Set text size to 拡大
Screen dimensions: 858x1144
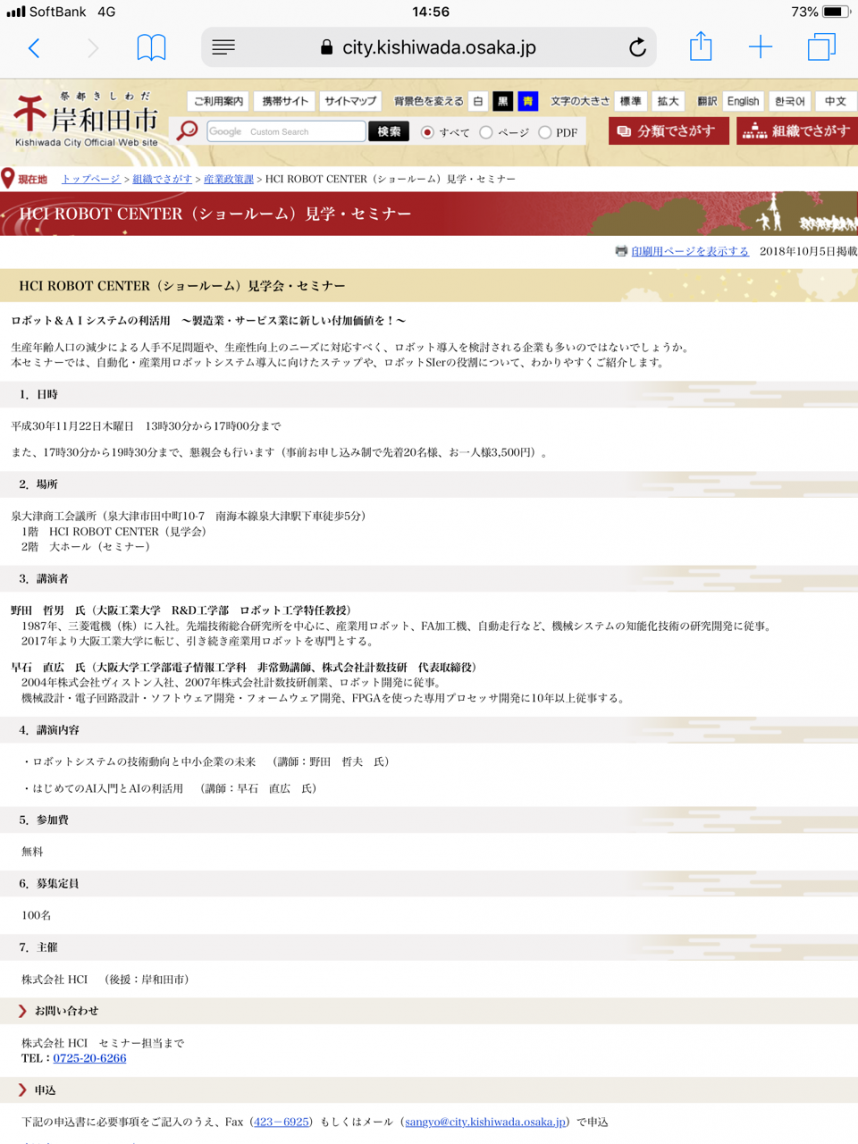[668, 101]
